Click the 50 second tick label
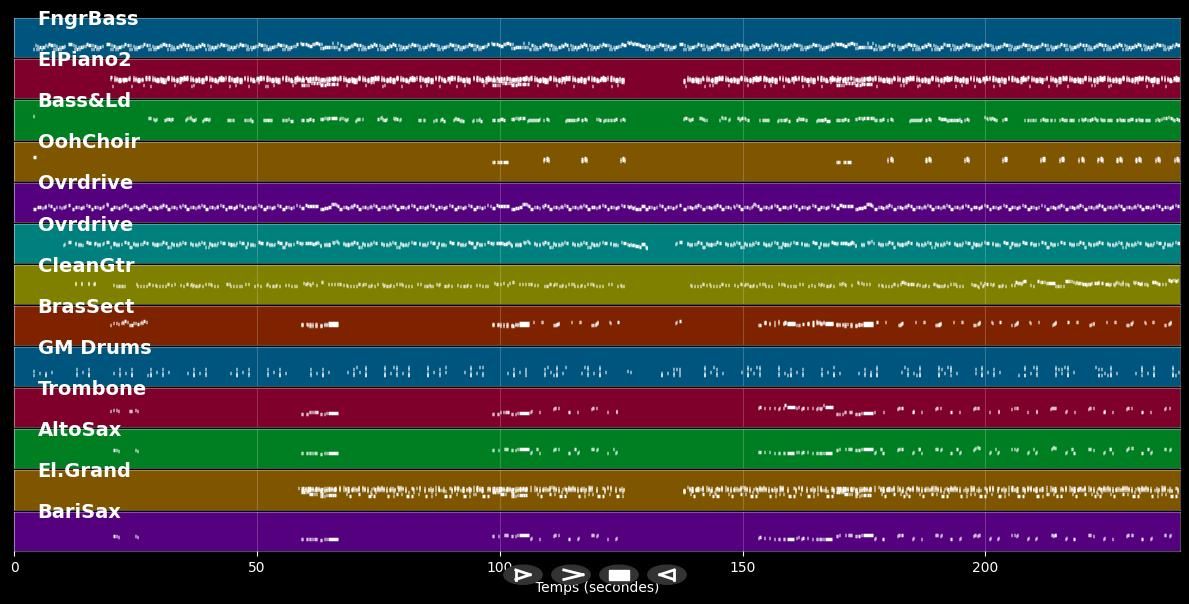 (257, 568)
